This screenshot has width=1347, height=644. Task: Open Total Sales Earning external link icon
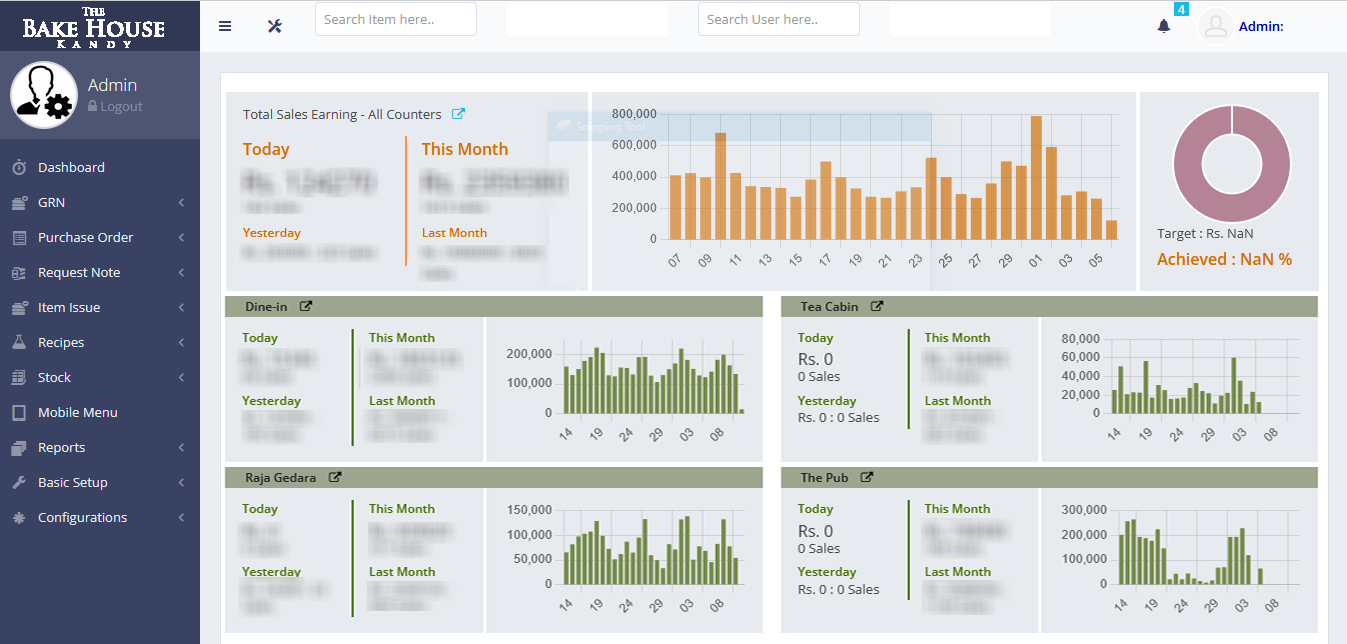458,114
